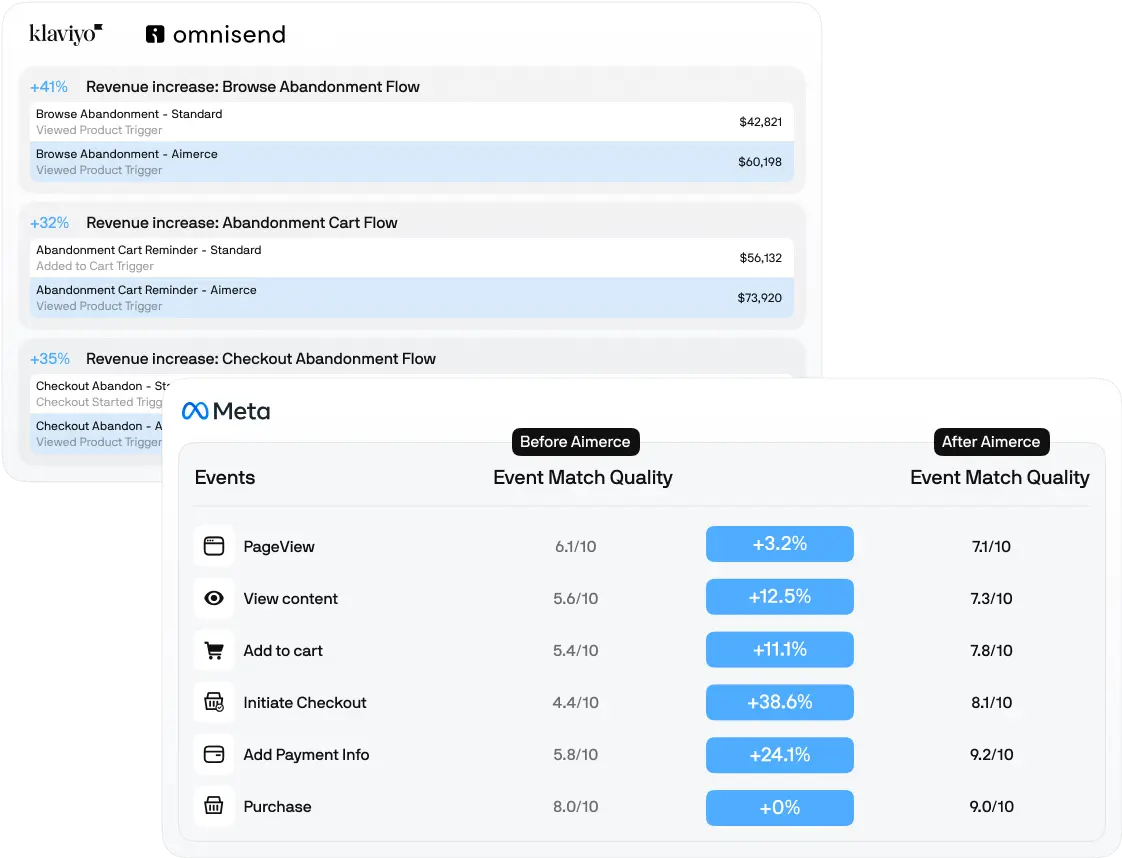Click the Event Match Quality header under Before Aimerce
Viewport: 1122px width, 858px height.
582,477
